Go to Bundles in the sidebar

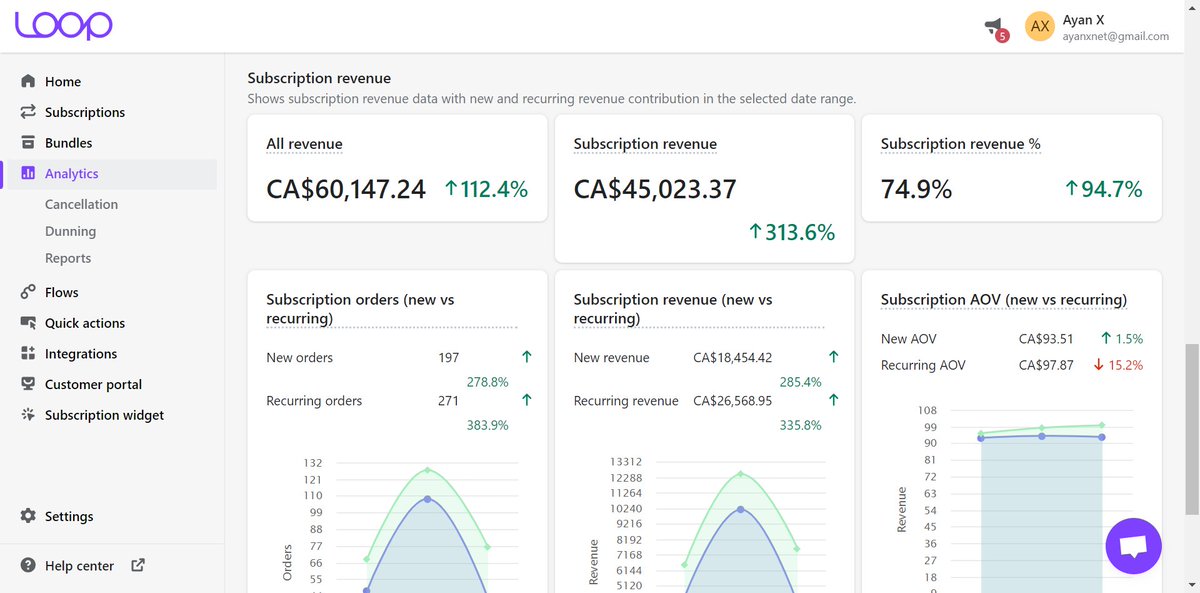pyautogui.click(x=68, y=143)
